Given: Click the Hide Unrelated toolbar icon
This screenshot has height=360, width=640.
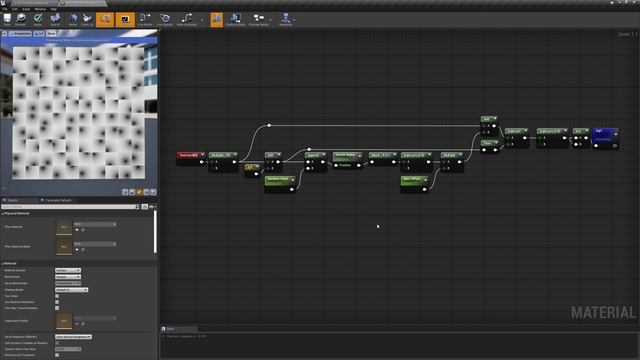Looking at the screenshot, I should 187,19.
